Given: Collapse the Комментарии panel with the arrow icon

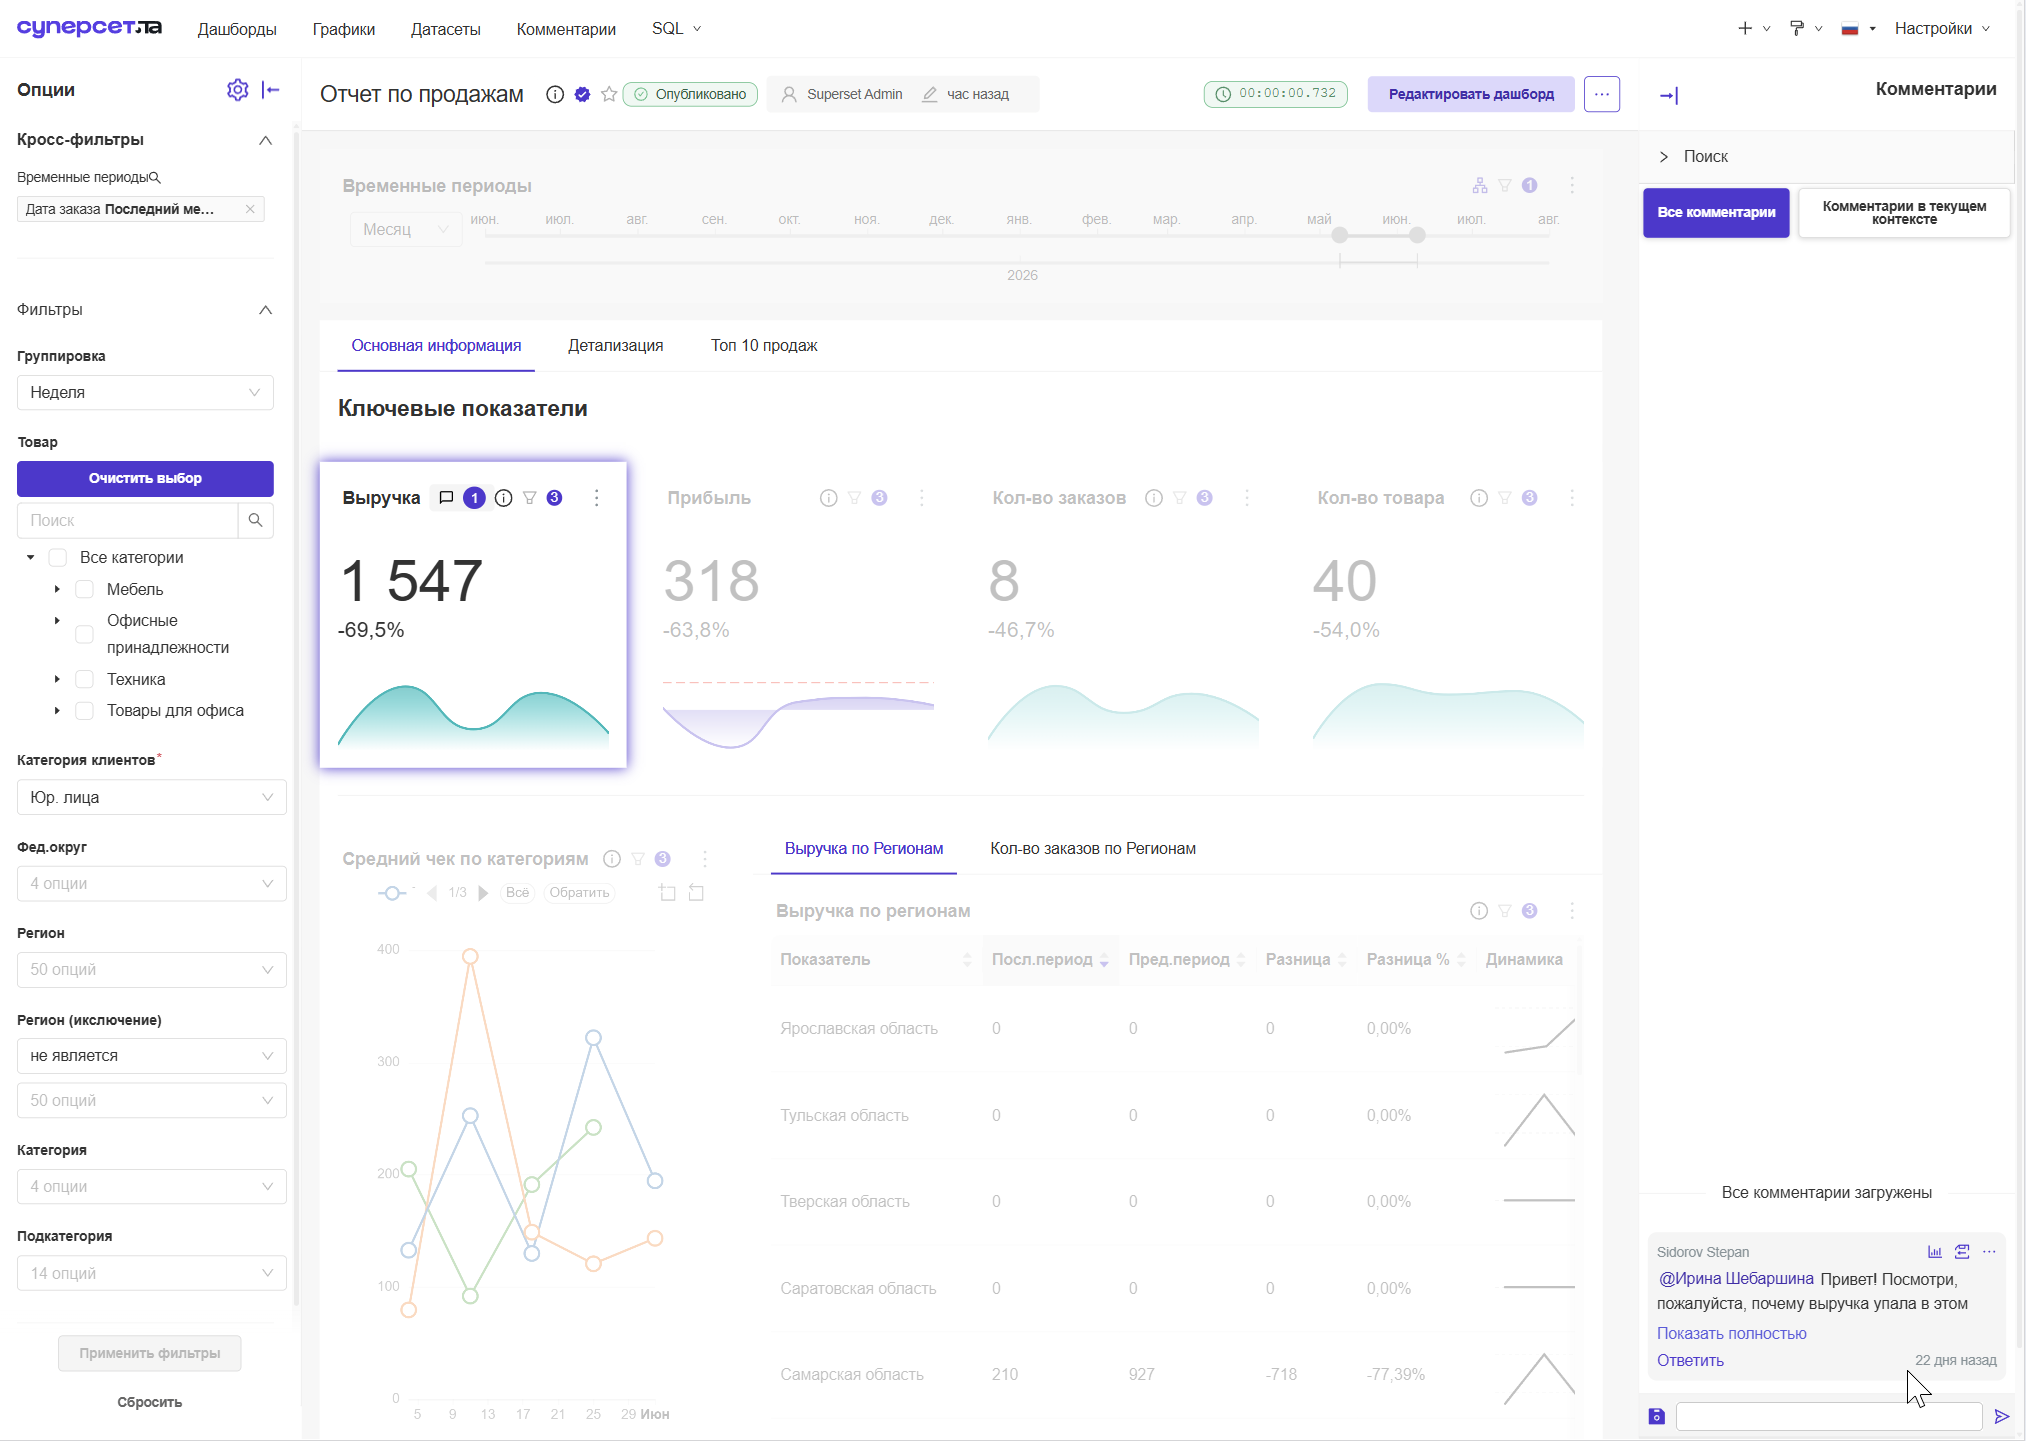Looking at the screenshot, I should pyautogui.click(x=1669, y=96).
